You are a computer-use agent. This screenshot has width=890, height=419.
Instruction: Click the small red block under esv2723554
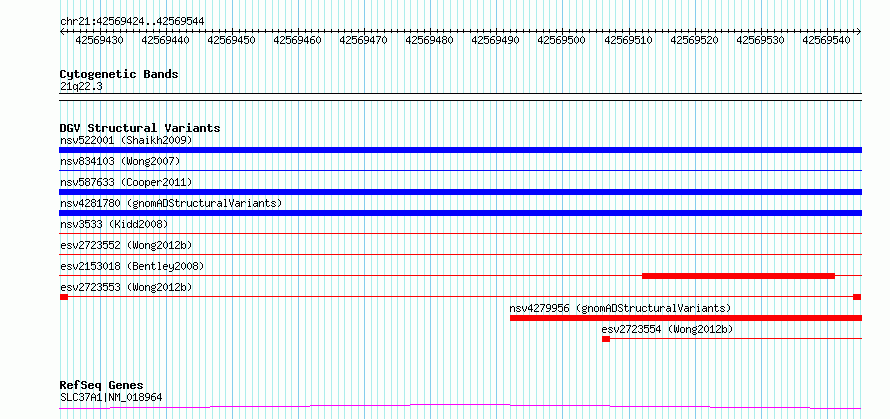click(606, 339)
